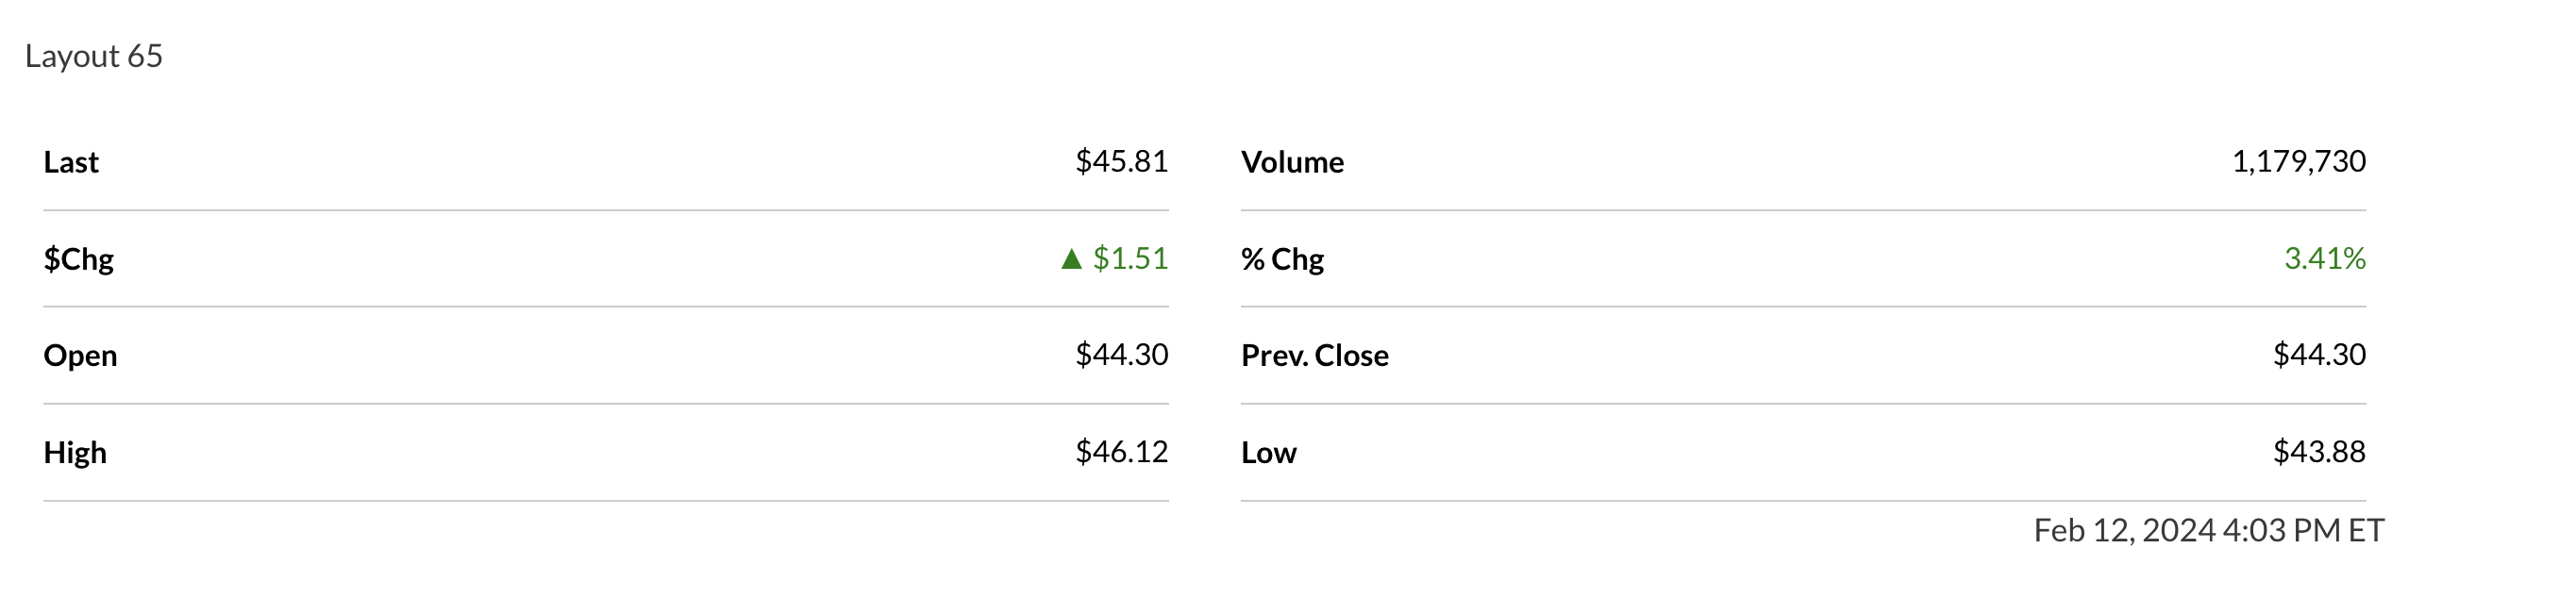The image size is (2576, 598).
Task: Click the green up-arrow change icon
Action: tap(1071, 259)
